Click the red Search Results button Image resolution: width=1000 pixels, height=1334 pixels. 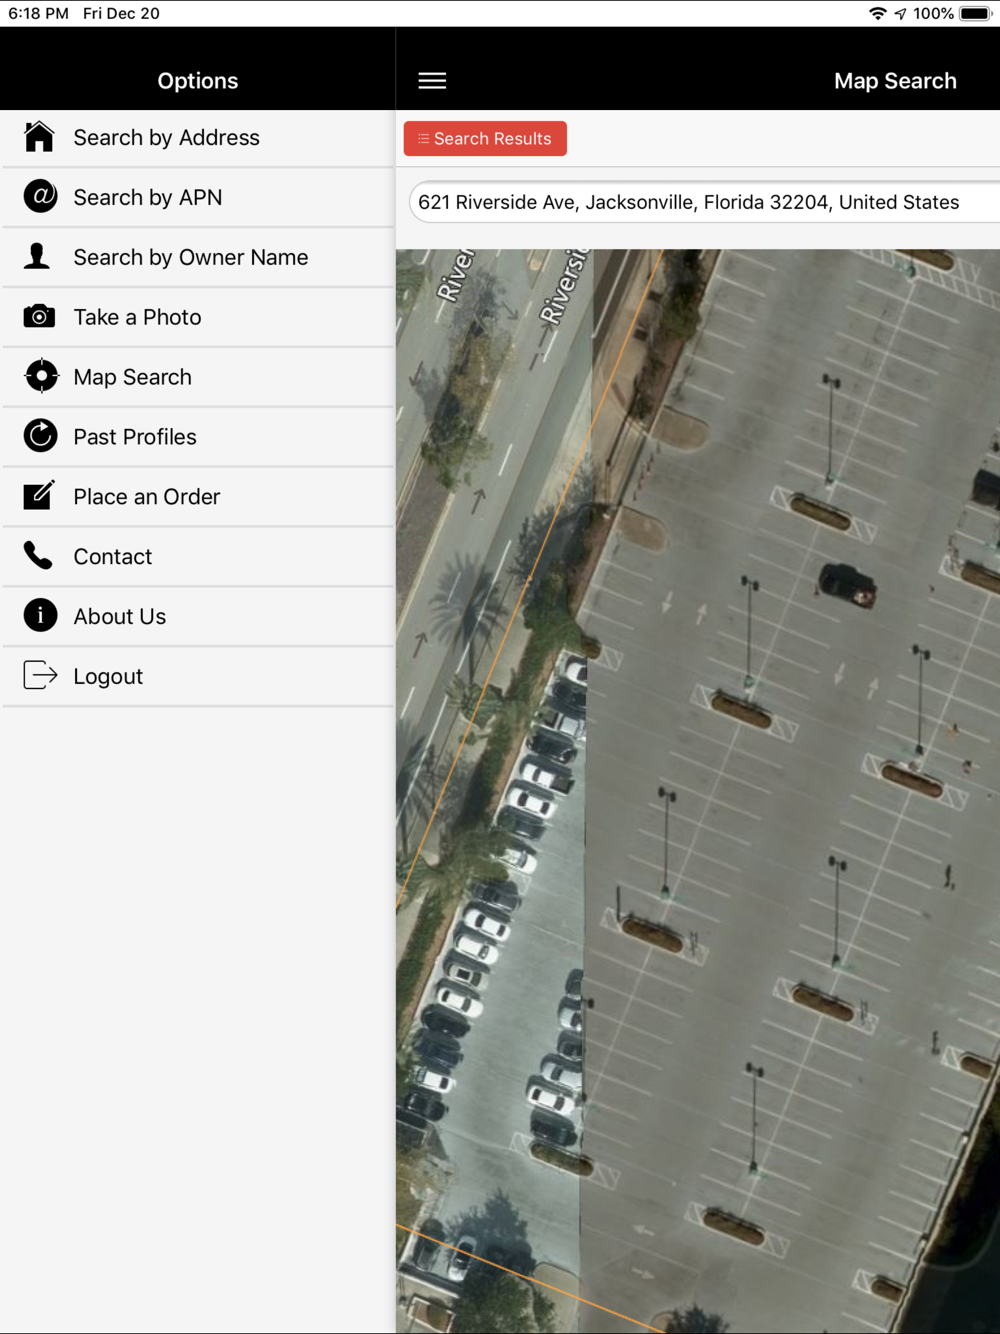tap(485, 138)
